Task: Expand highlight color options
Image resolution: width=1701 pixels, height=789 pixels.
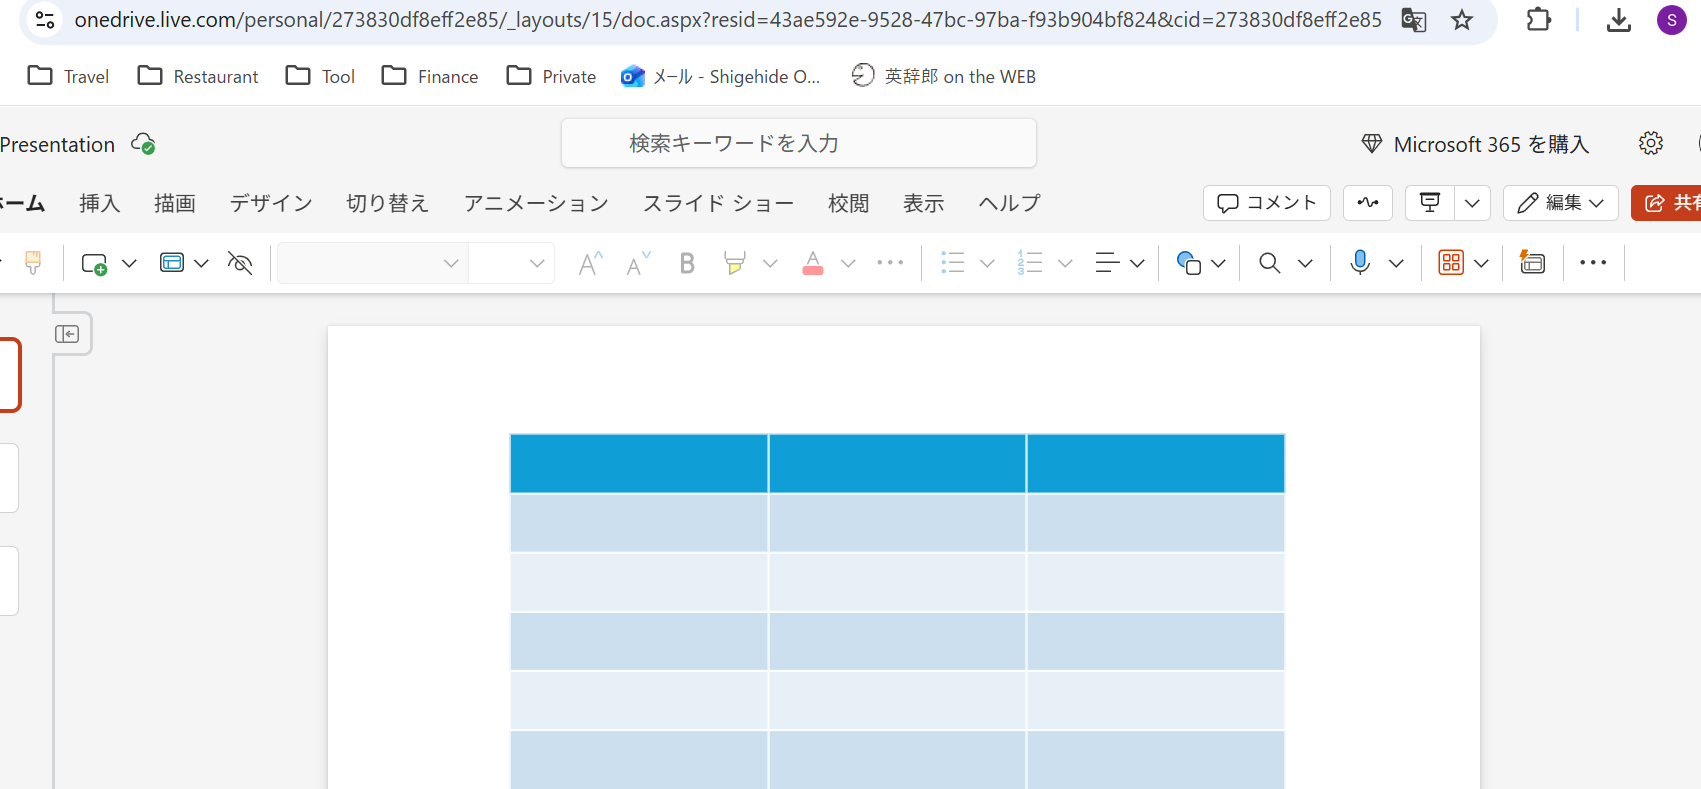Action: [x=770, y=263]
